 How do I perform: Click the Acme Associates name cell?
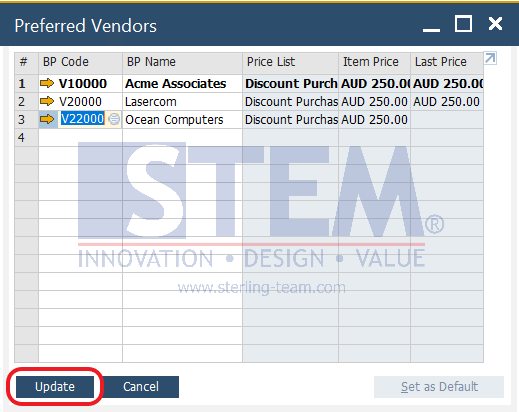[182, 83]
